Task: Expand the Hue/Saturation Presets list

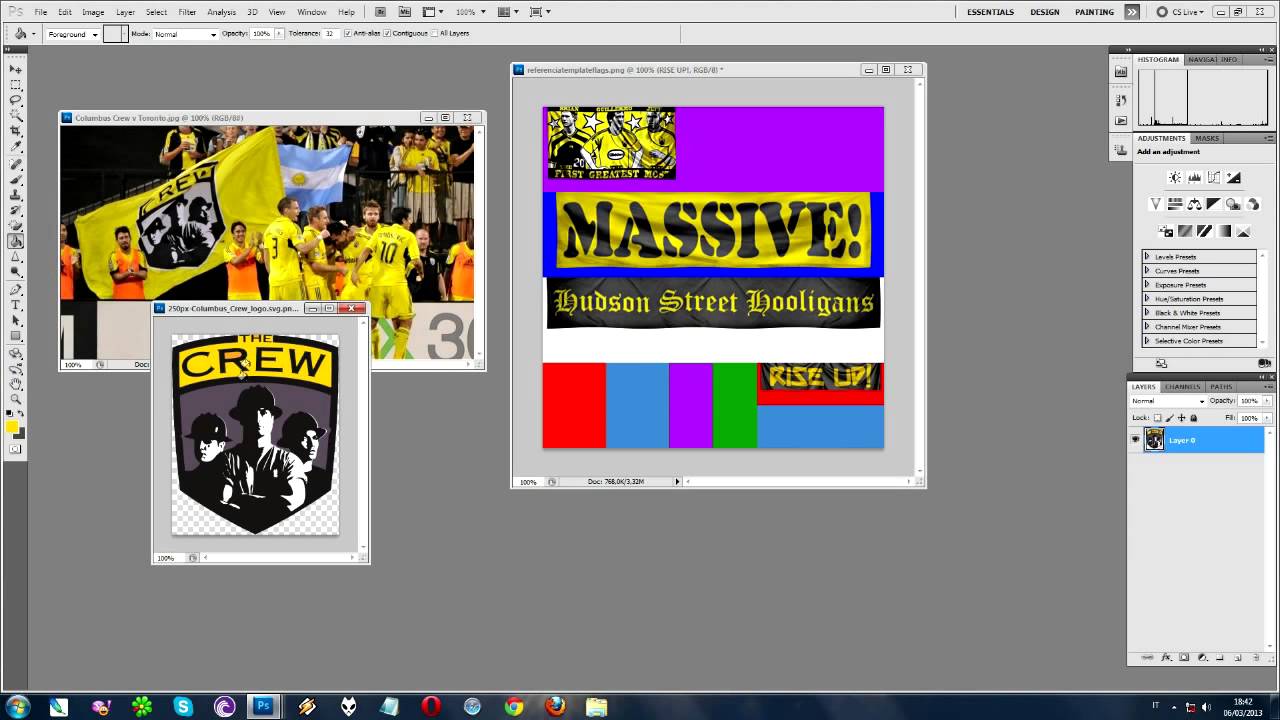Action: (1147, 299)
